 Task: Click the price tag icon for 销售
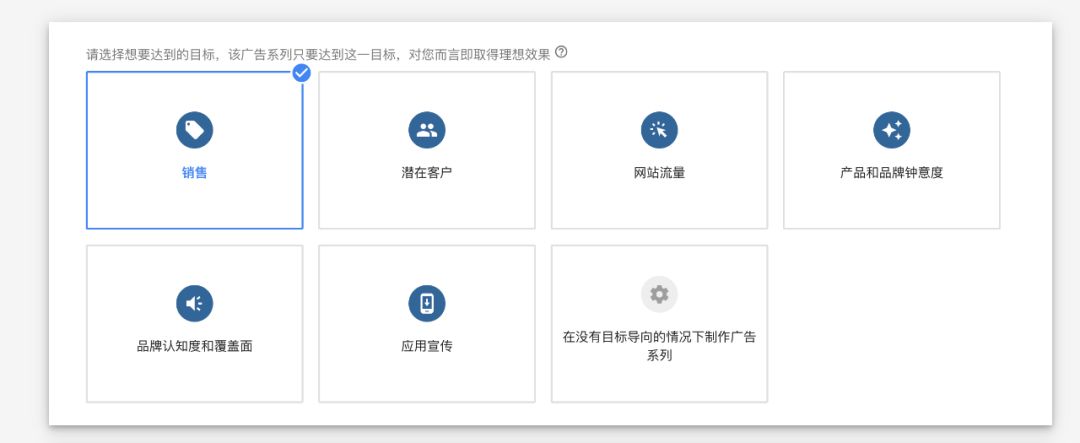click(x=194, y=130)
